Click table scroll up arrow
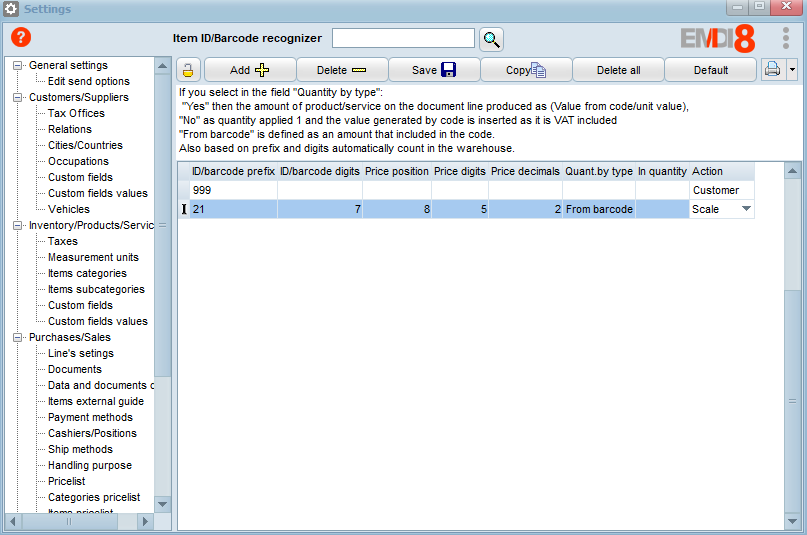The image size is (807, 535). 793,171
